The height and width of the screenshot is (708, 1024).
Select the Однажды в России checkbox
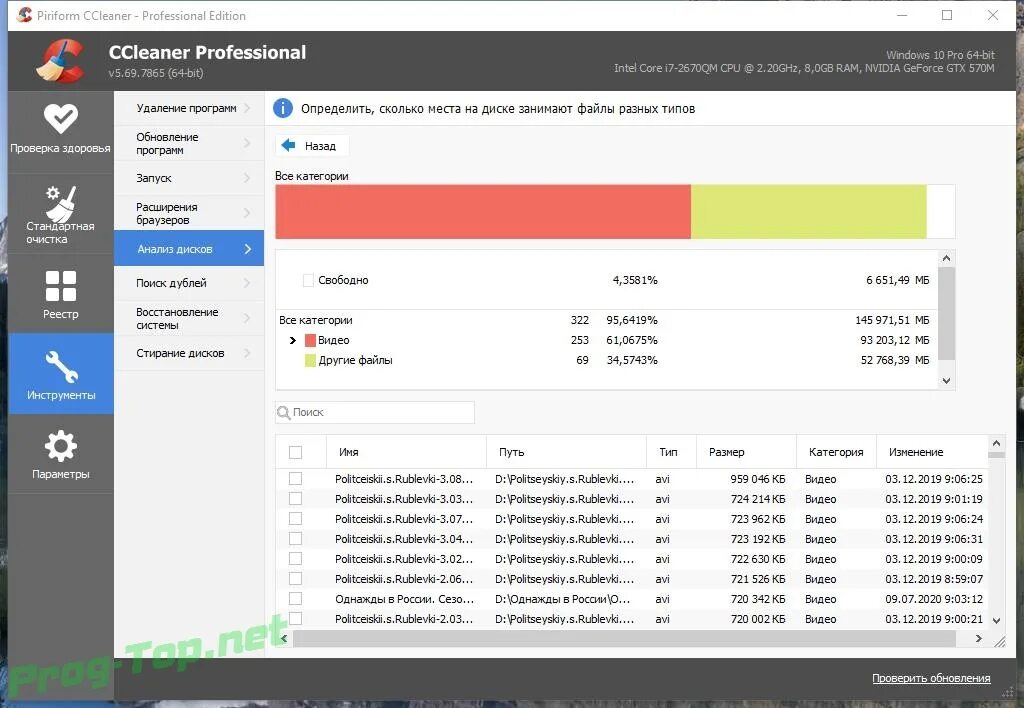(296, 598)
